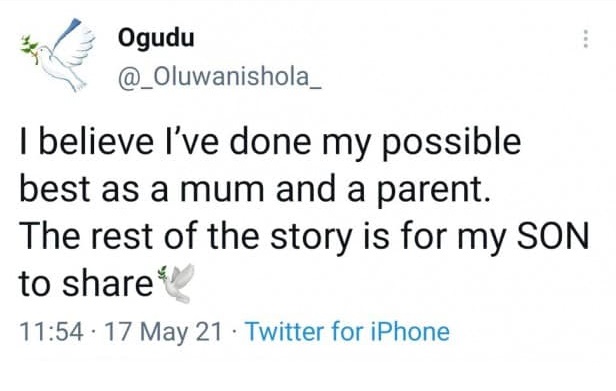Open Ogudu's dove profile avatar
616x391 pixels.
[x=59, y=55]
